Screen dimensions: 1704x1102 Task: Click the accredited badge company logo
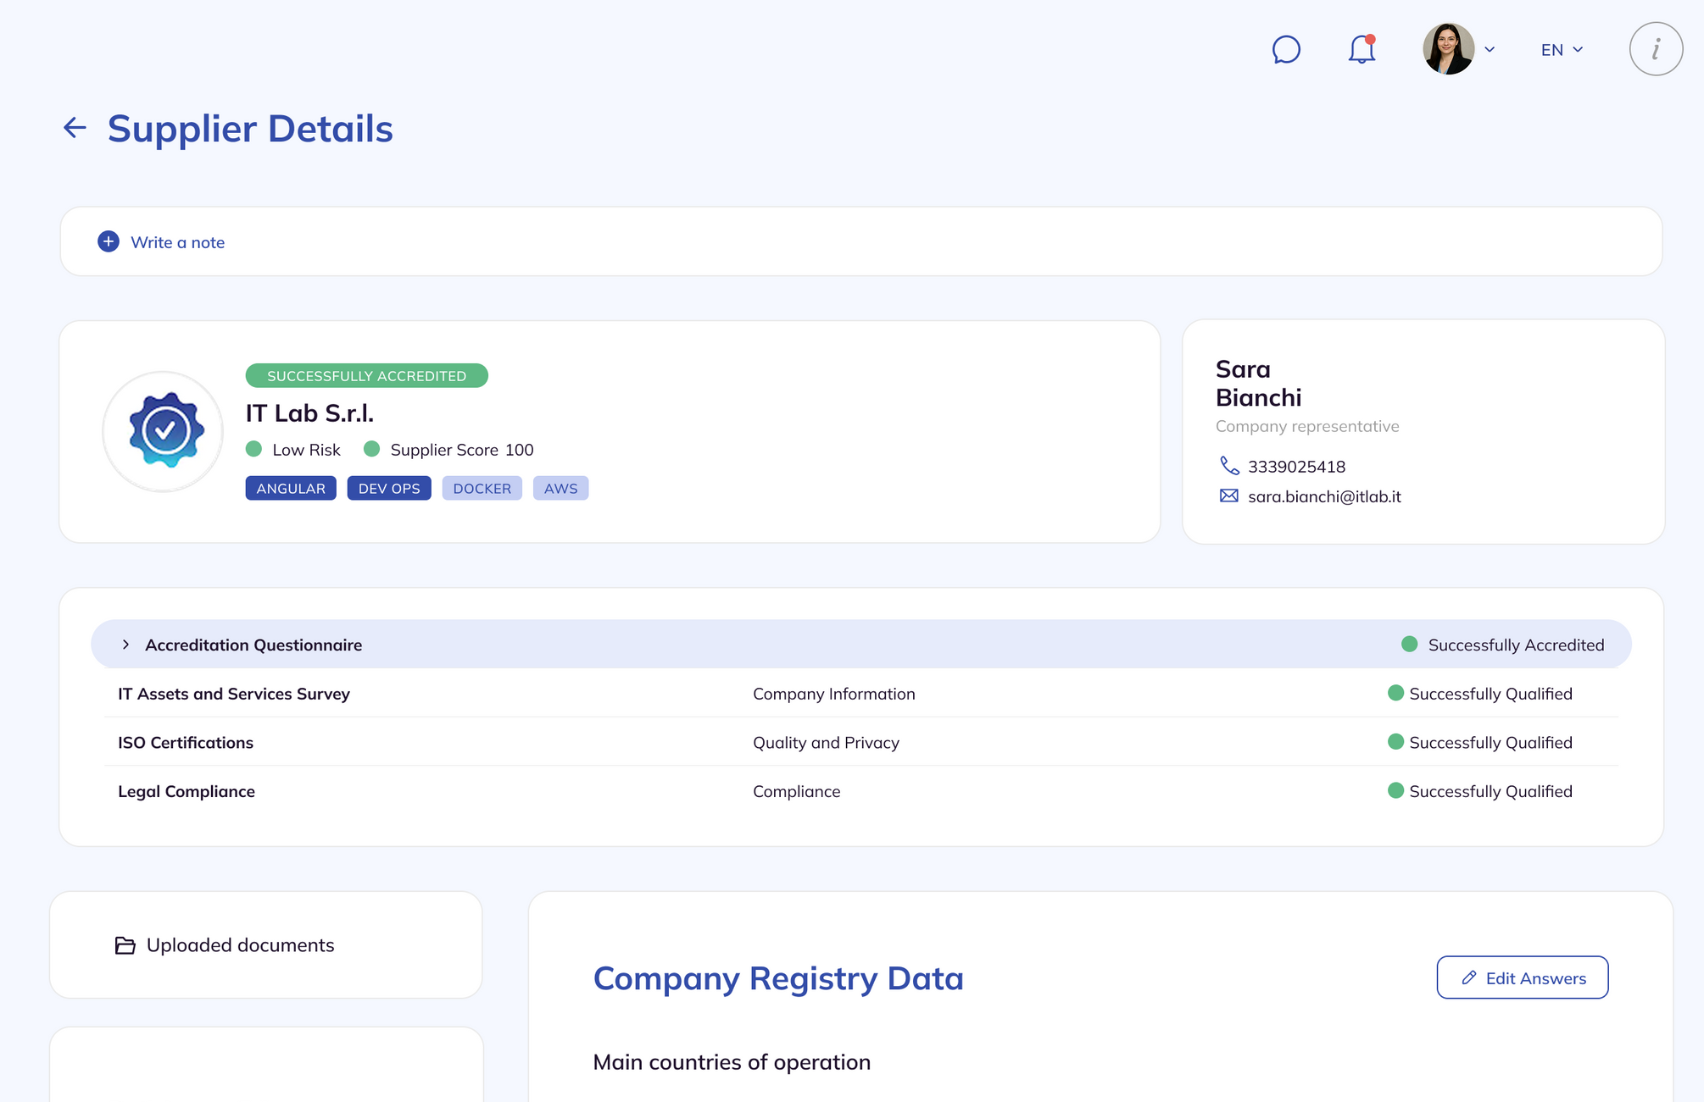click(x=163, y=431)
